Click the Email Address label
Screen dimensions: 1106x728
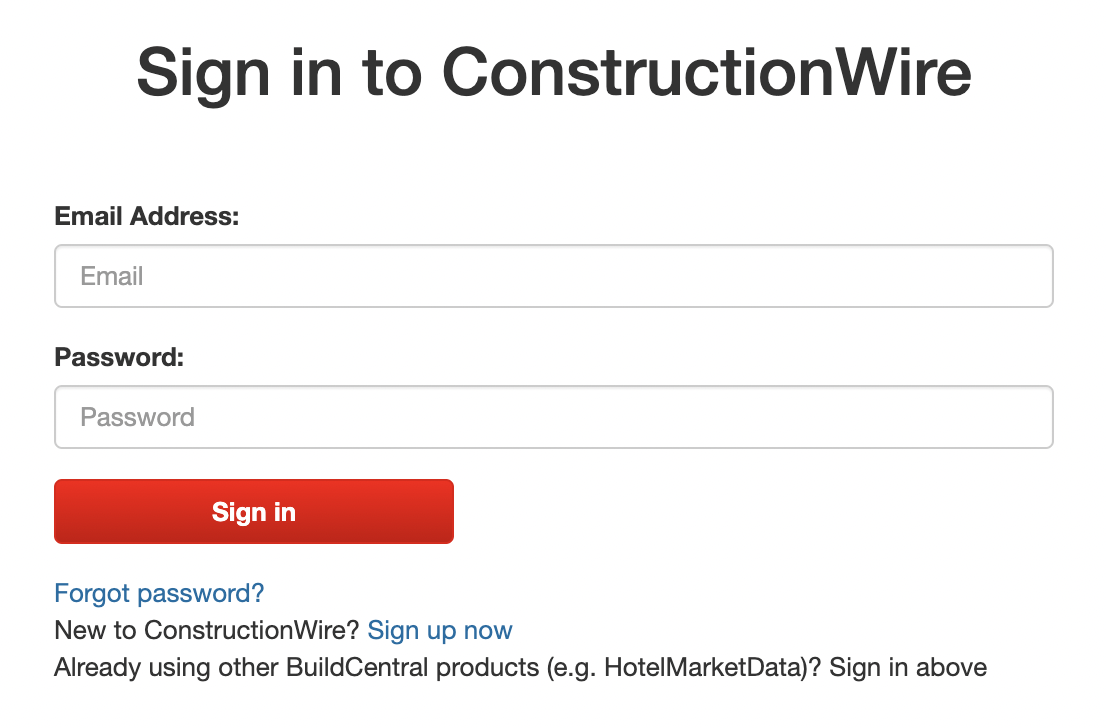[x=146, y=216]
